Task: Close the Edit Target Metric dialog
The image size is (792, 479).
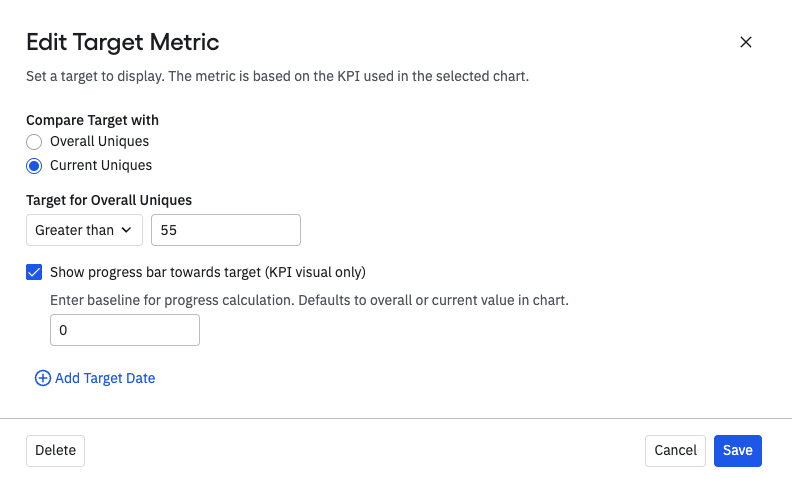Action: pyautogui.click(x=745, y=42)
